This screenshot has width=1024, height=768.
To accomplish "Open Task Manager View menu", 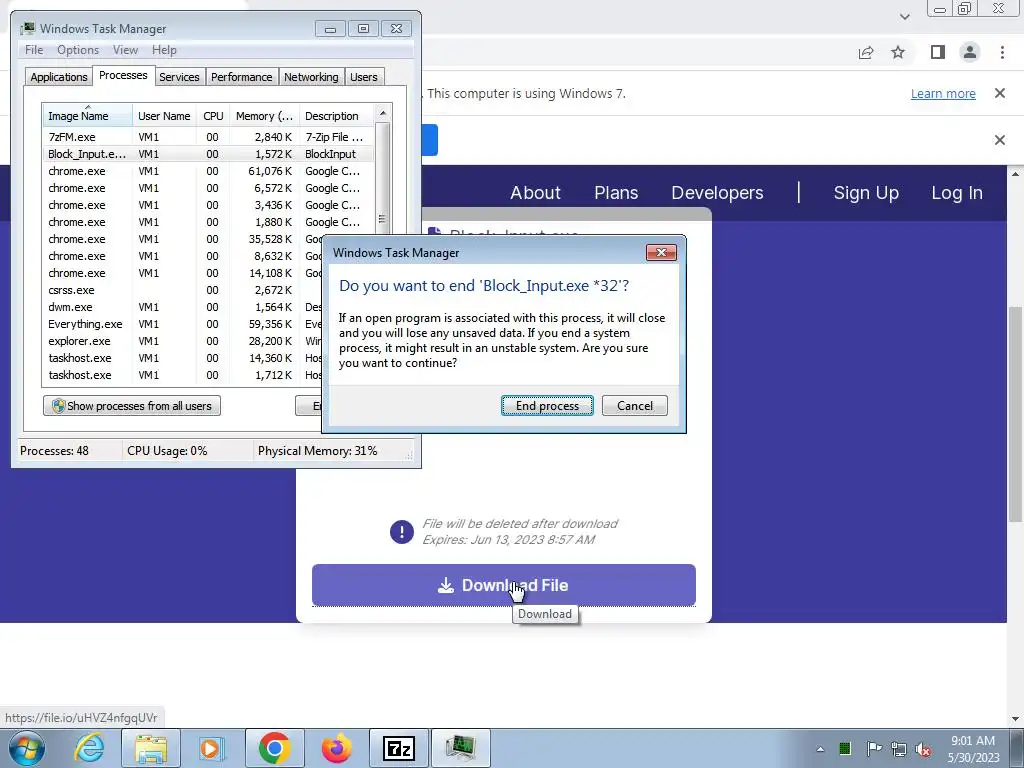I will pyautogui.click(x=125, y=50).
